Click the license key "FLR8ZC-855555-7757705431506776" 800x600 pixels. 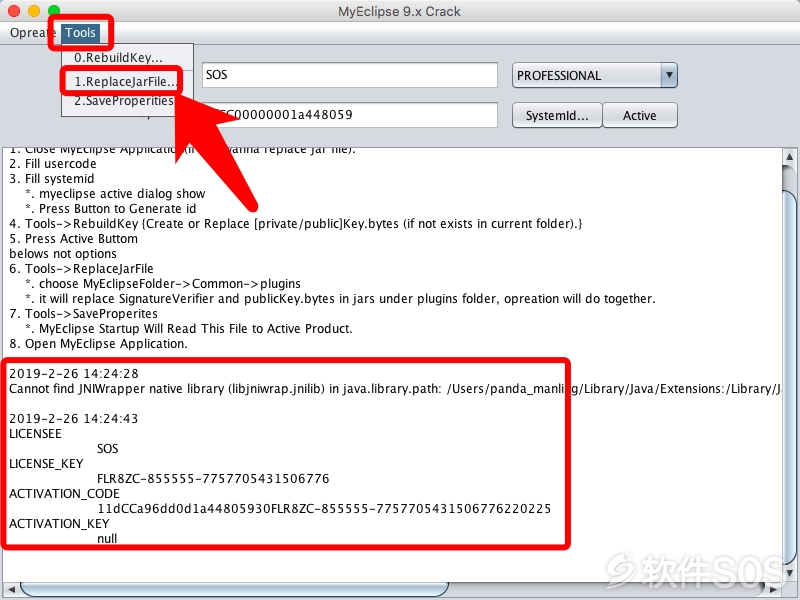coord(213,479)
